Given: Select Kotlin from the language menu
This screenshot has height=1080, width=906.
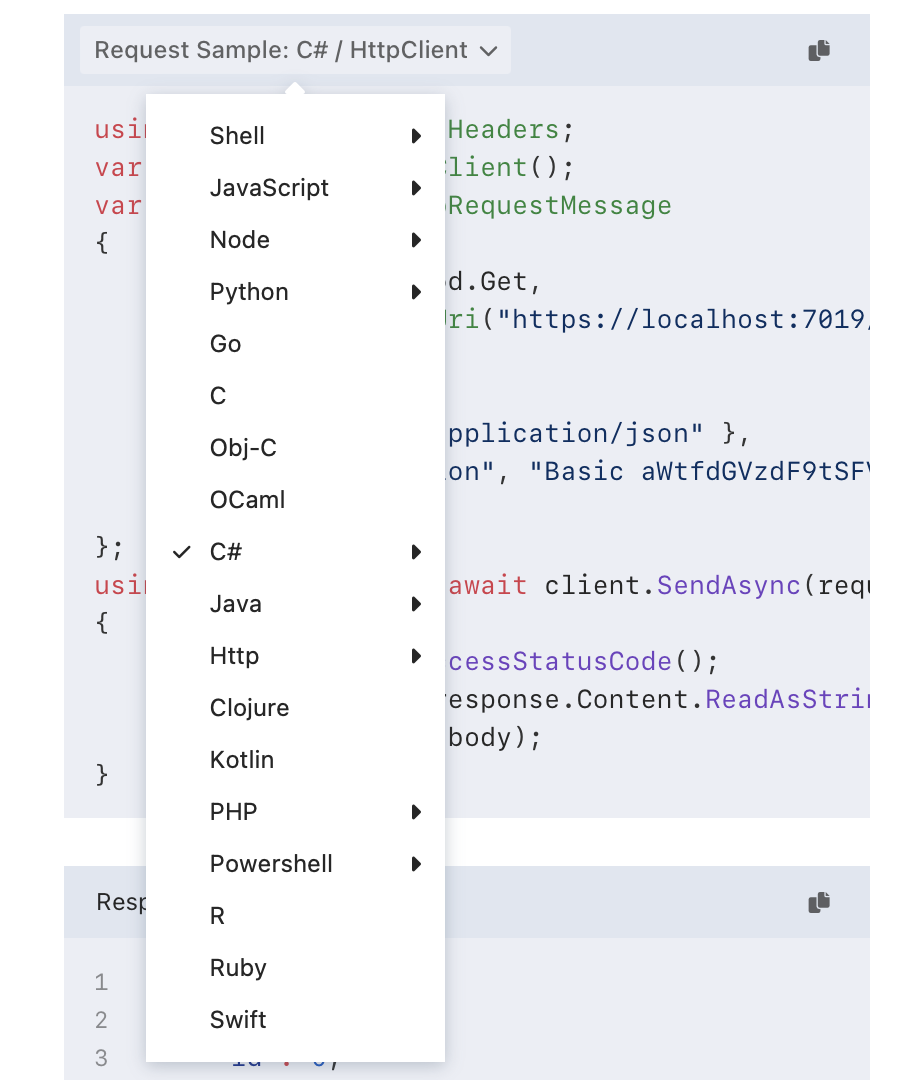Looking at the screenshot, I should (241, 760).
